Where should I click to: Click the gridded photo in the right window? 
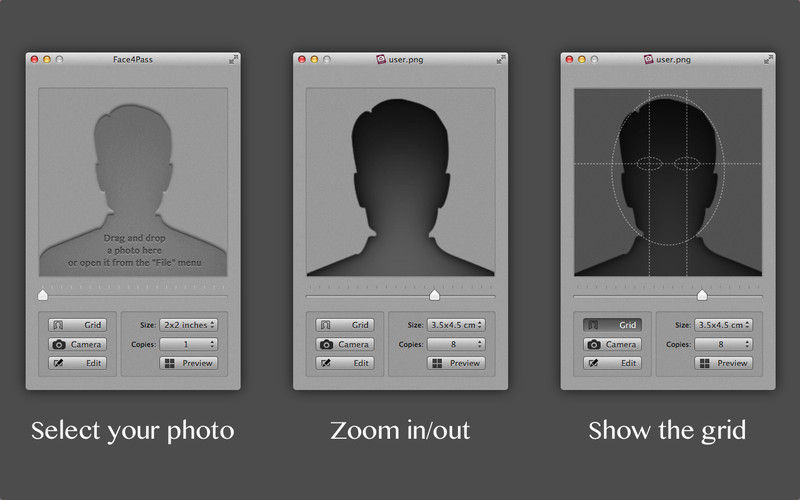click(668, 182)
